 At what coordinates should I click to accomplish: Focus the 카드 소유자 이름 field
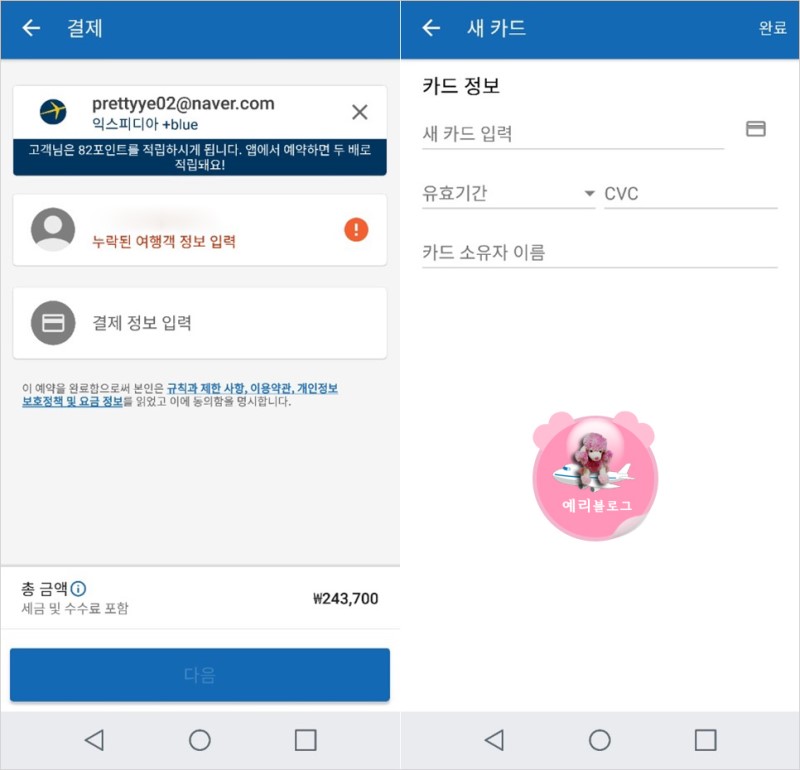coord(599,253)
